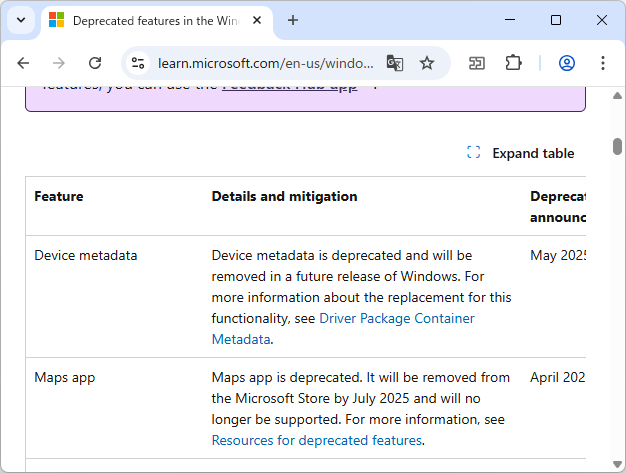Click the vertical scrollbar thumb
Screen dimensions: 626x473
click(x=618, y=146)
